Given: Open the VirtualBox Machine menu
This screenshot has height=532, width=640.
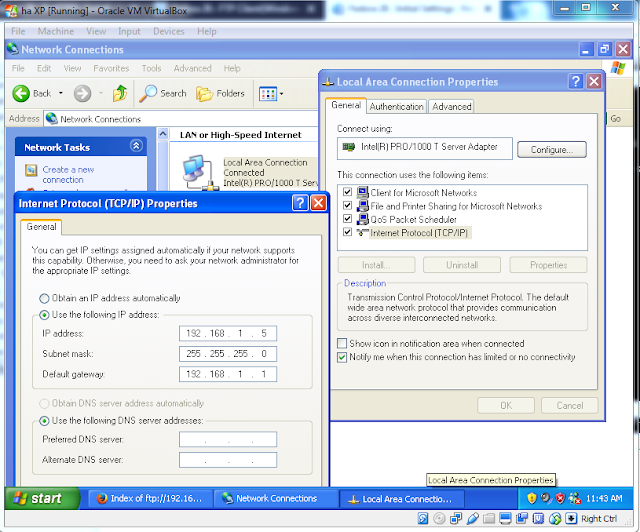Looking at the screenshot, I should point(56,31).
